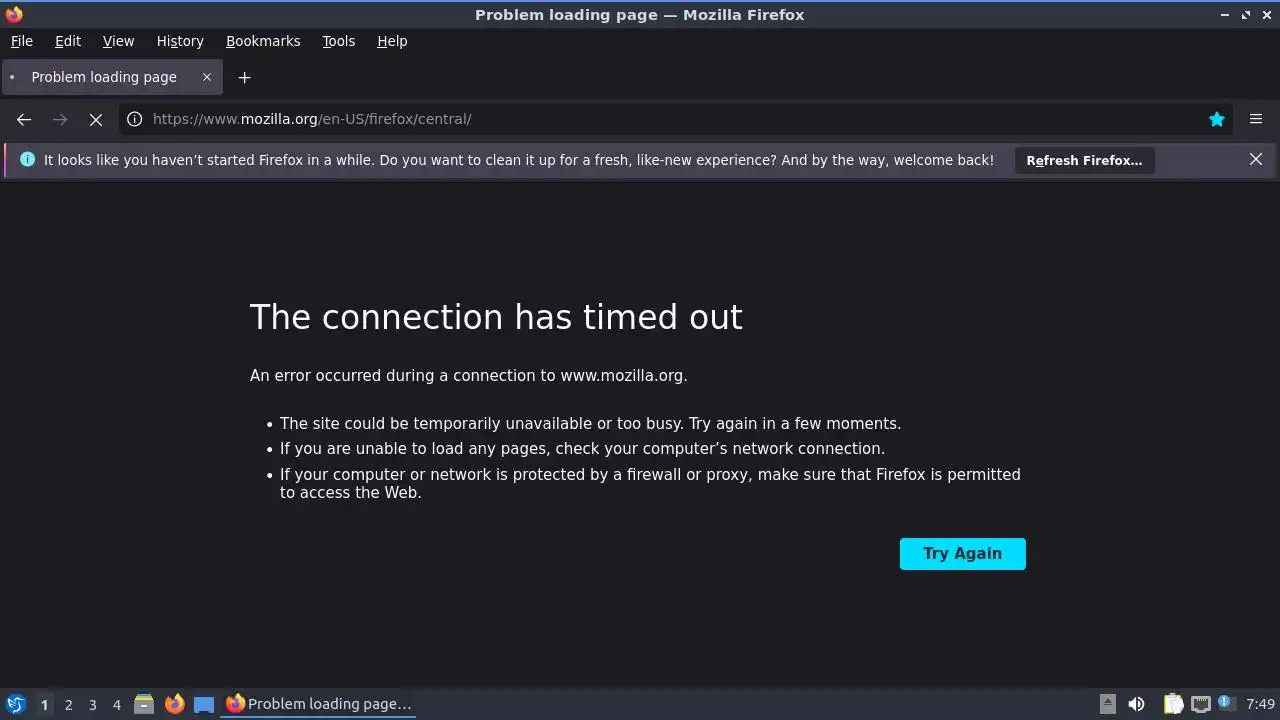Open the File menu
The width and height of the screenshot is (1280, 720).
click(x=21, y=41)
